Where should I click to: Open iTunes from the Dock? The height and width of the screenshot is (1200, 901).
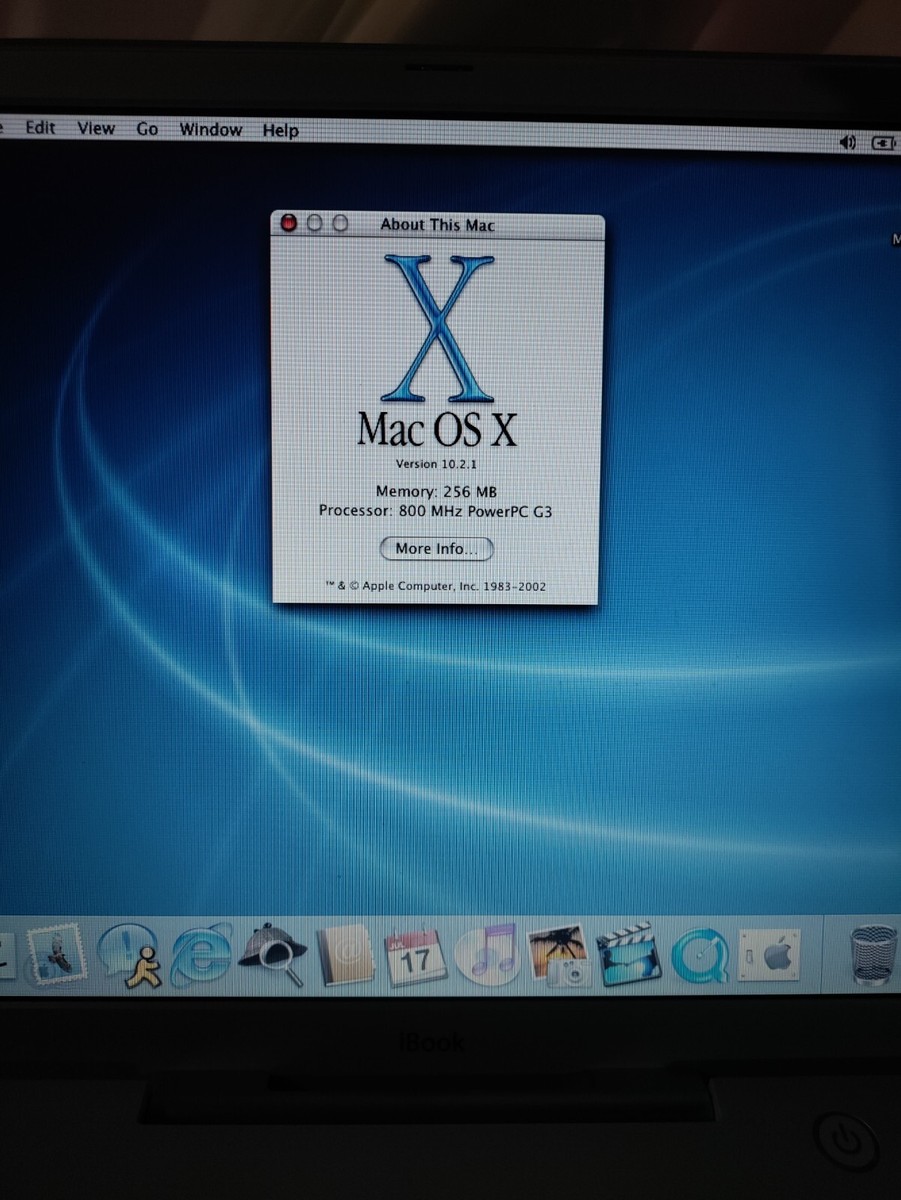pyautogui.click(x=487, y=958)
